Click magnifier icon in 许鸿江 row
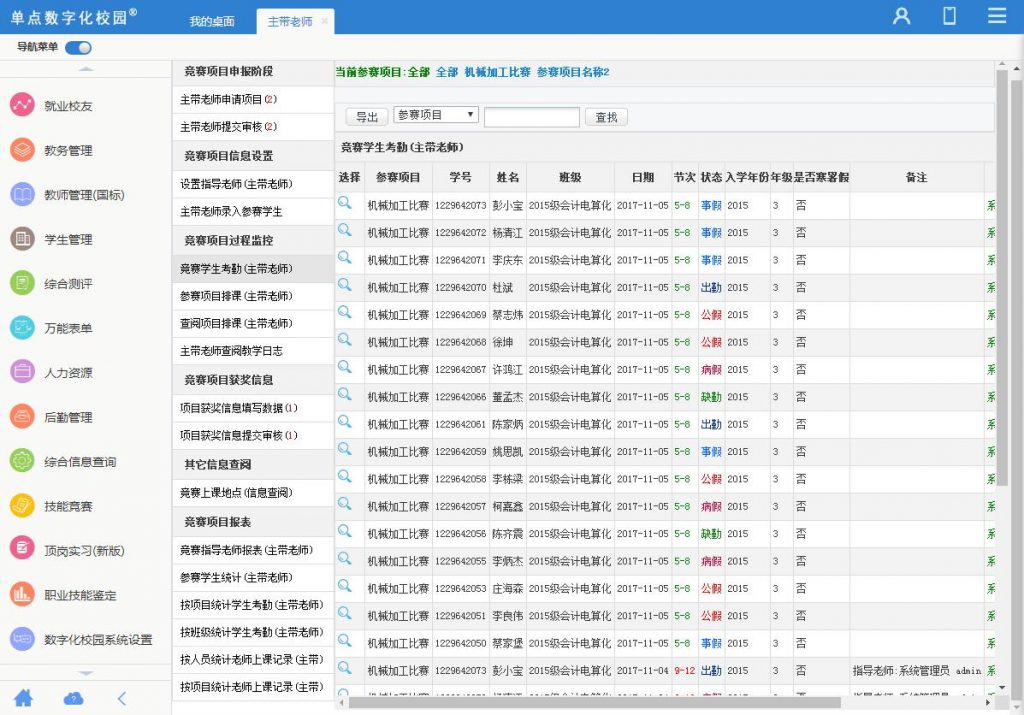Image resolution: width=1024 pixels, height=715 pixels. (x=345, y=368)
